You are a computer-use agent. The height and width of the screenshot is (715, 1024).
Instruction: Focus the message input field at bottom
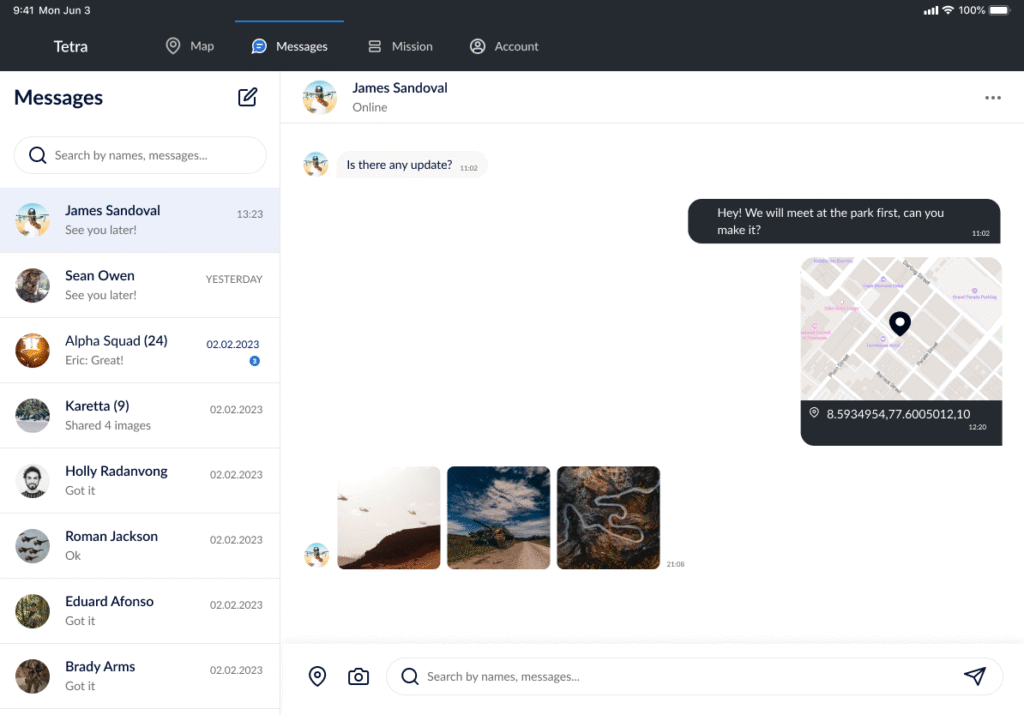click(680, 677)
